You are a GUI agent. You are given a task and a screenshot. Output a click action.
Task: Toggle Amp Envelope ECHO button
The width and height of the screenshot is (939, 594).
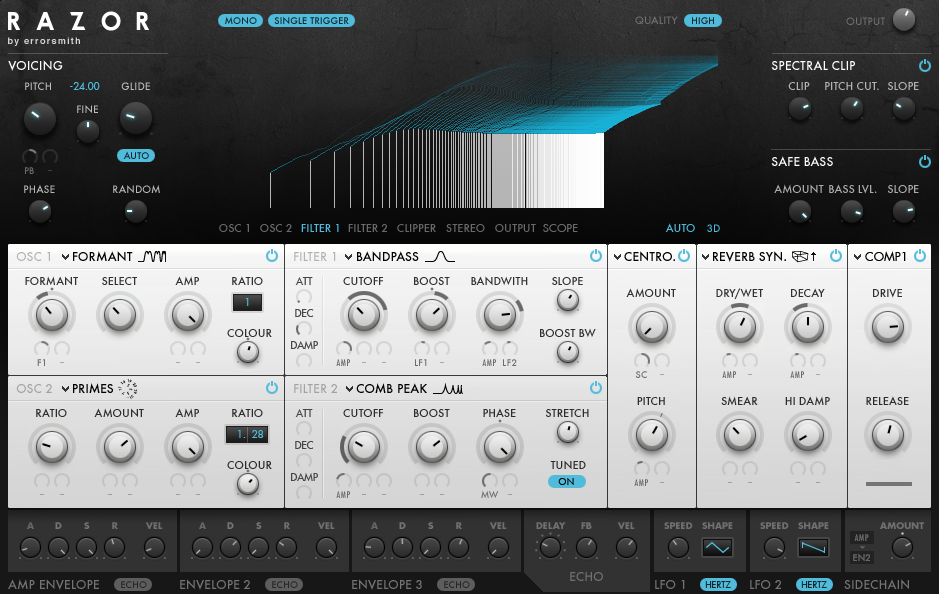pyautogui.click(x=133, y=584)
